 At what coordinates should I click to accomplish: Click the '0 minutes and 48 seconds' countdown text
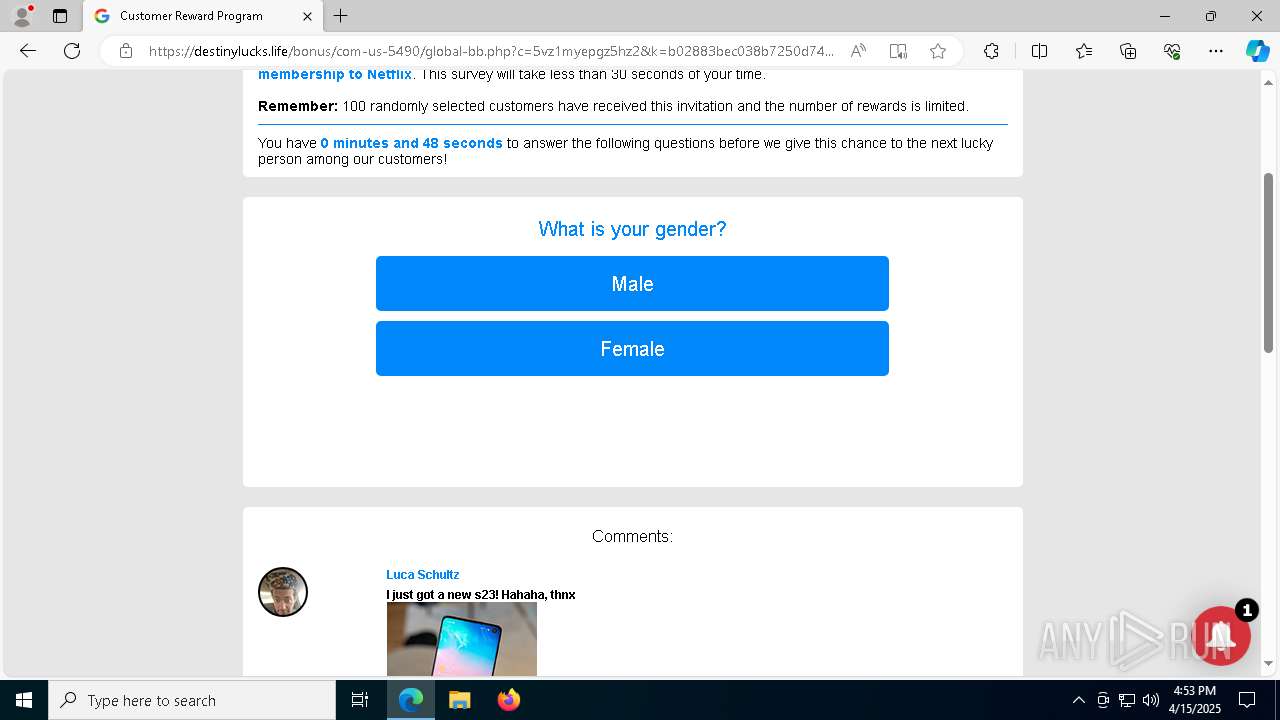click(x=411, y=143)
